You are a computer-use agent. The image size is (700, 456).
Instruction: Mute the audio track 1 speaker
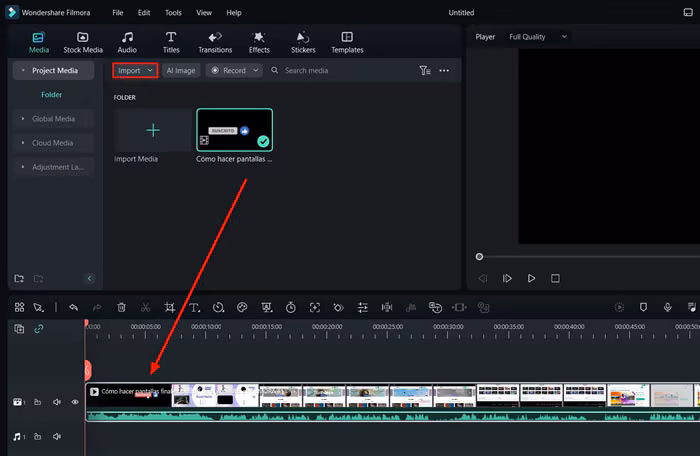pyautogui.click(x=57, y=437)
